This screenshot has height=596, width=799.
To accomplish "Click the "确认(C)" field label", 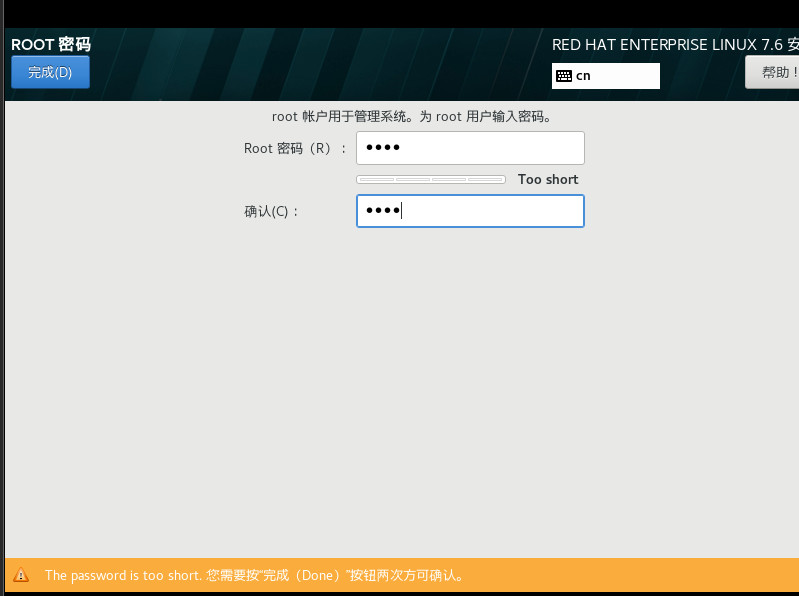I will [272, 212].
